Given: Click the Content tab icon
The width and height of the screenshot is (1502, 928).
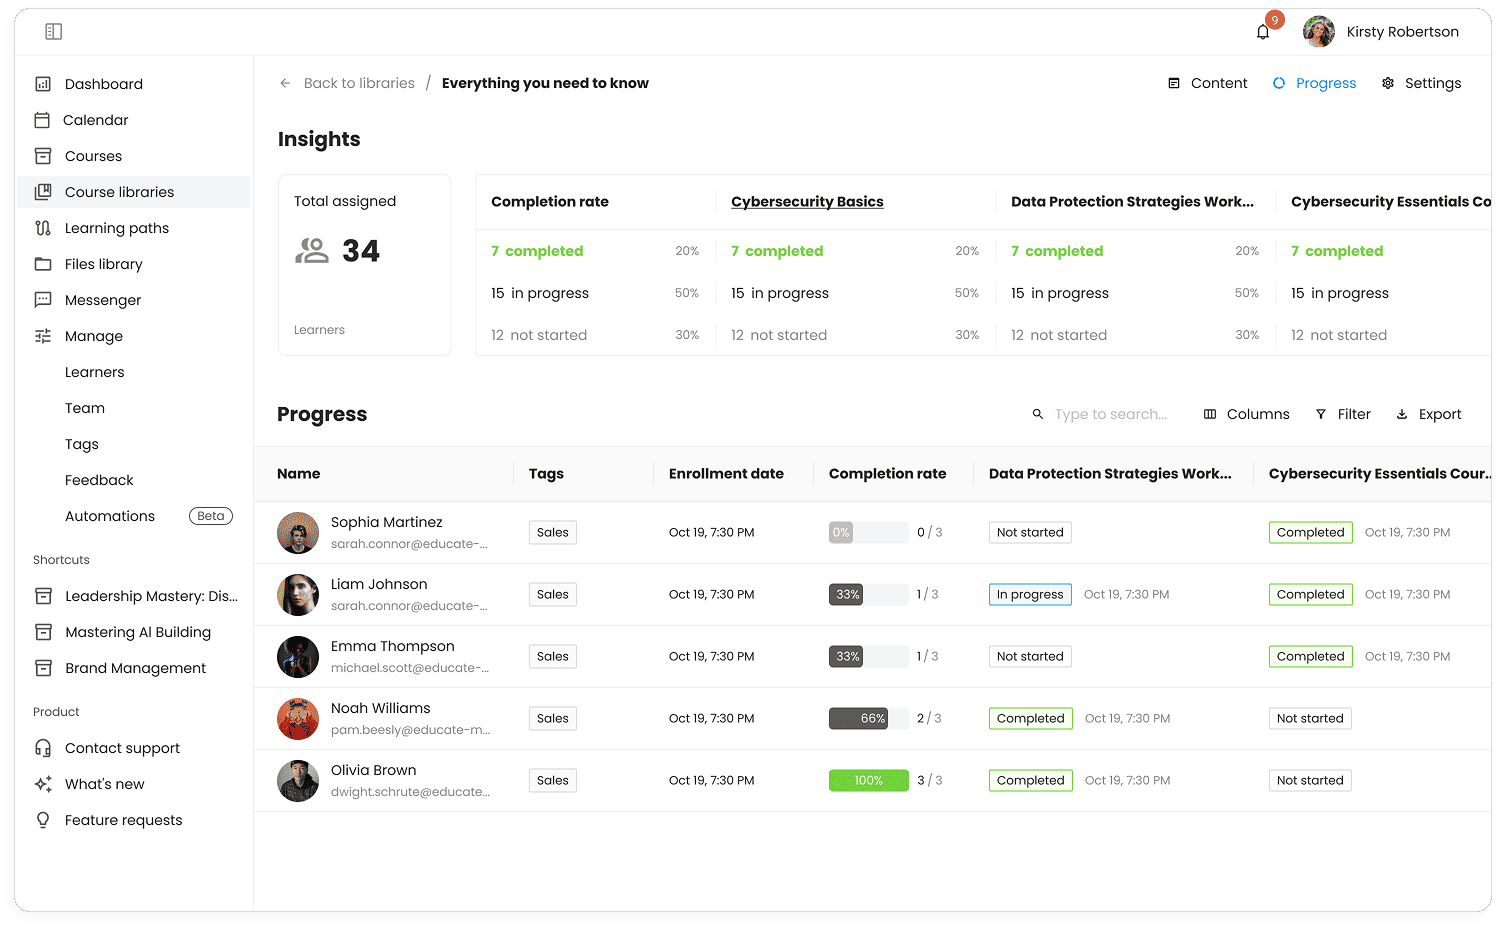Looking at the screenshot, I should (1174, 83).
